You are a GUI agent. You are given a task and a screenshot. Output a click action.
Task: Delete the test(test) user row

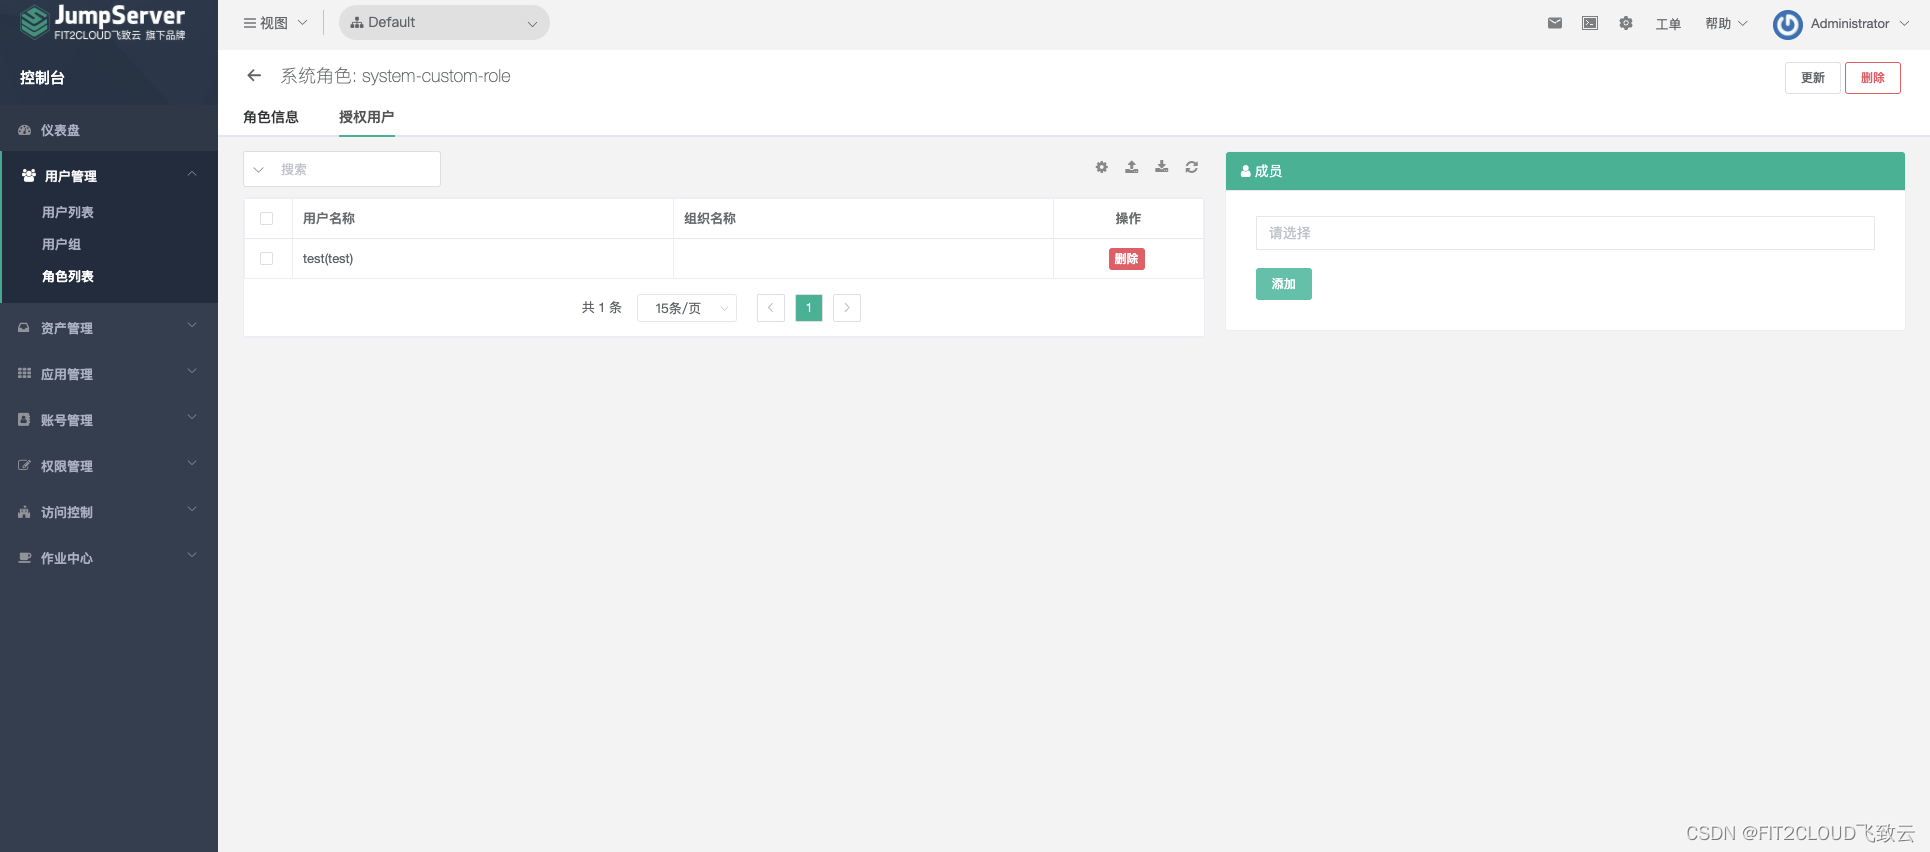(1127, 259)
